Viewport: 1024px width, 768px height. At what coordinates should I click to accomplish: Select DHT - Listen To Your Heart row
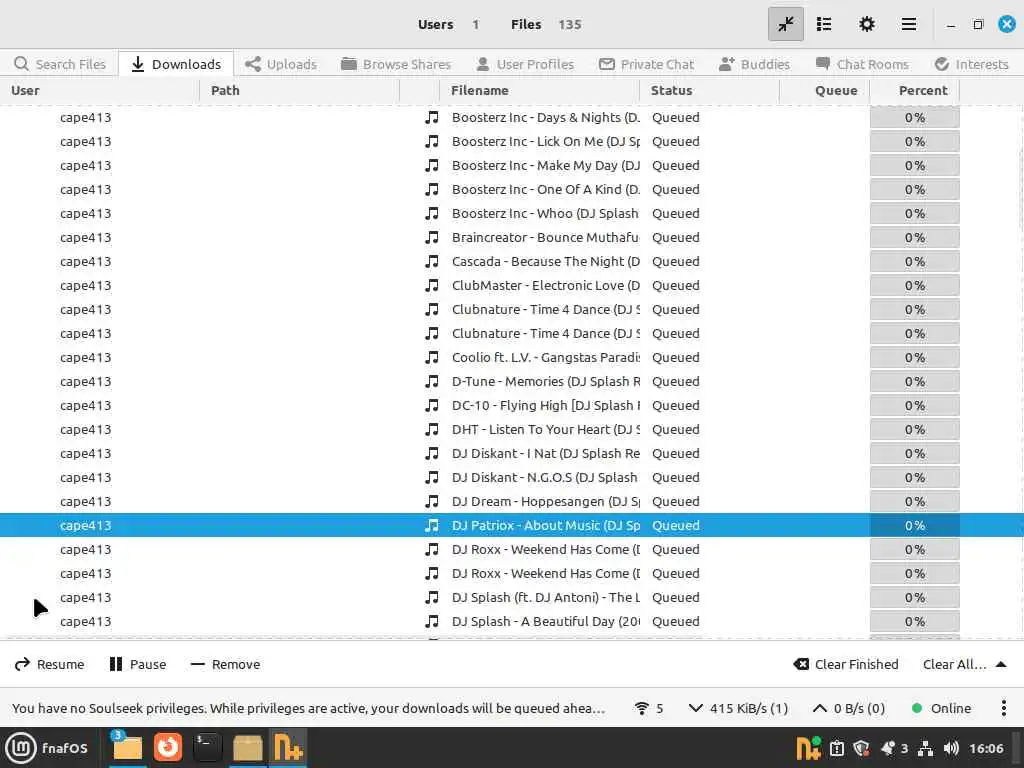512,430
